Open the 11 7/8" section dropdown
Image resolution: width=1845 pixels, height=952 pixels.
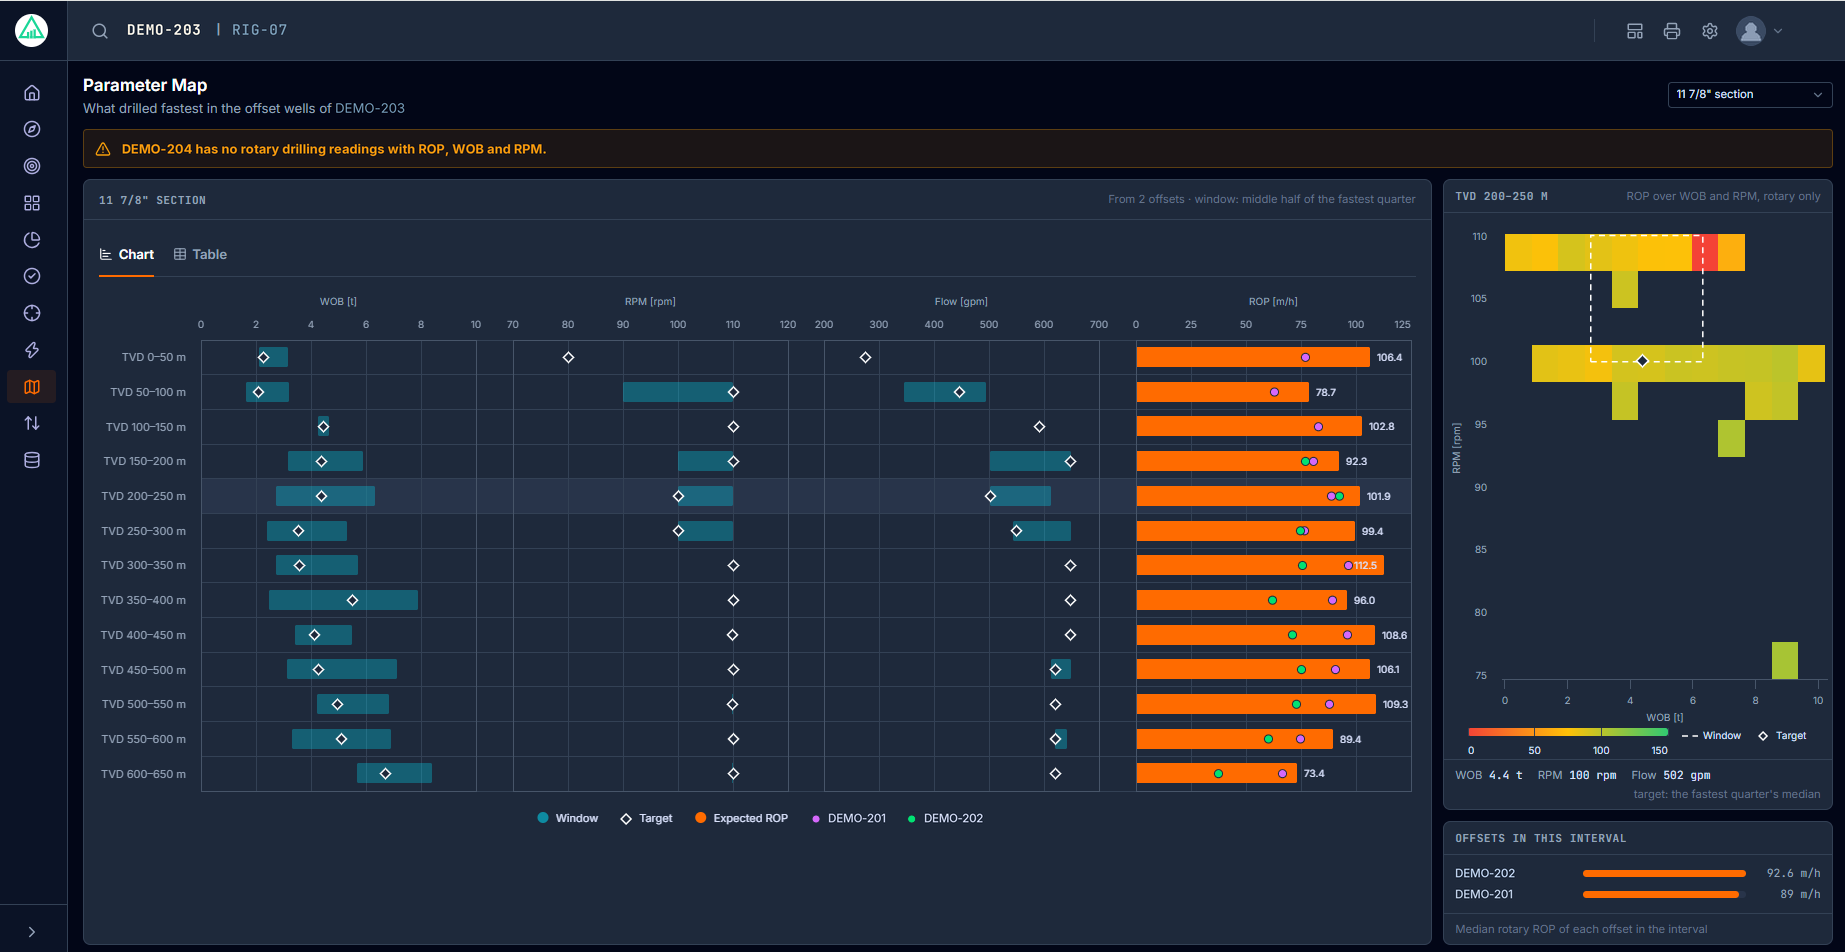tap(1750, 94)
